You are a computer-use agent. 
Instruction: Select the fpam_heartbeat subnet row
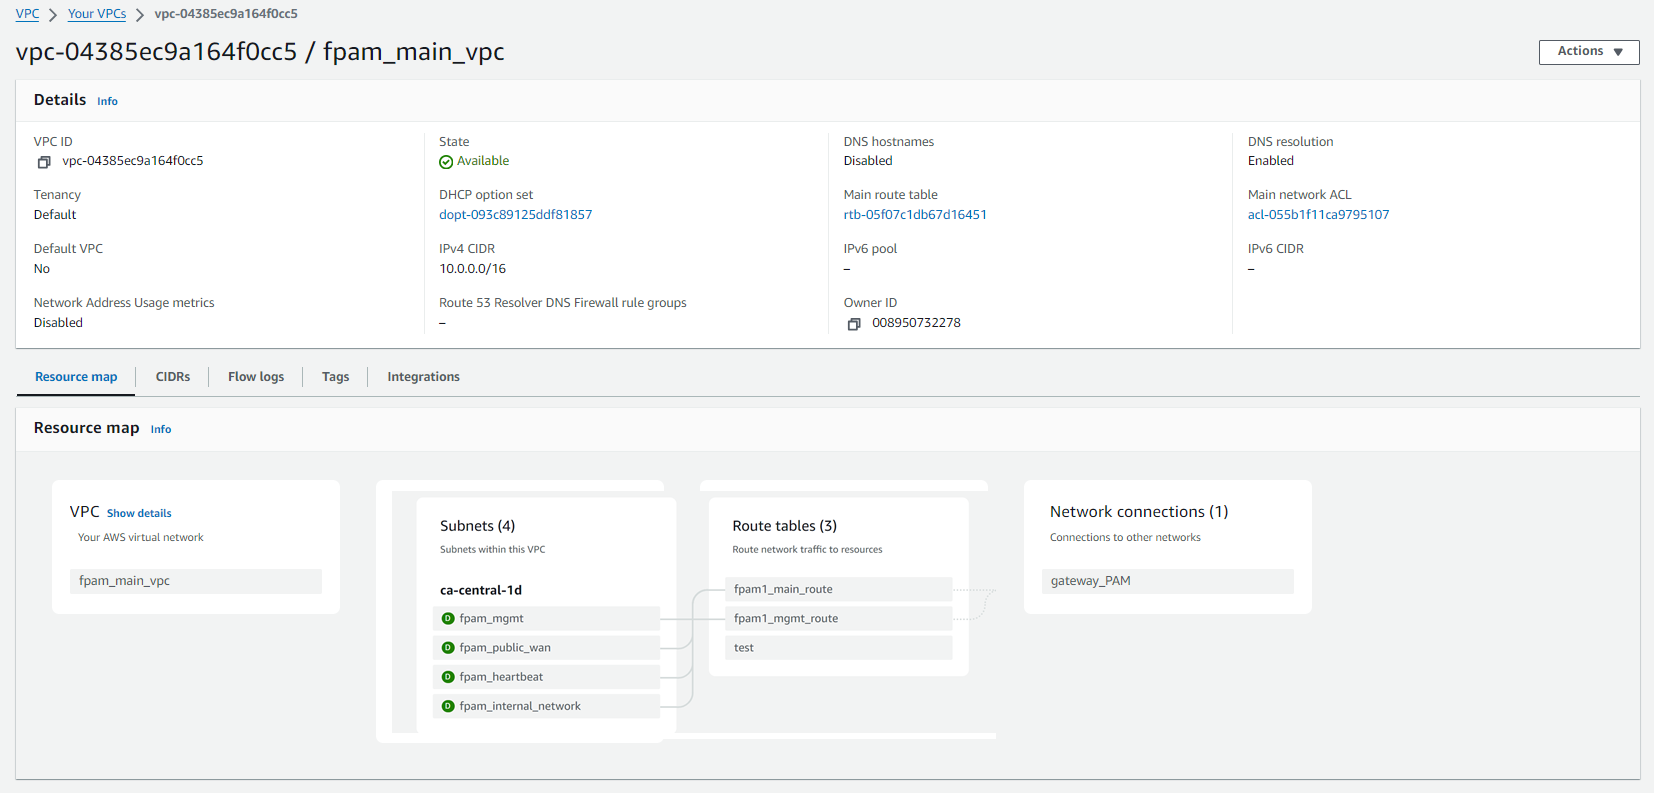click(x=546, y=677)
